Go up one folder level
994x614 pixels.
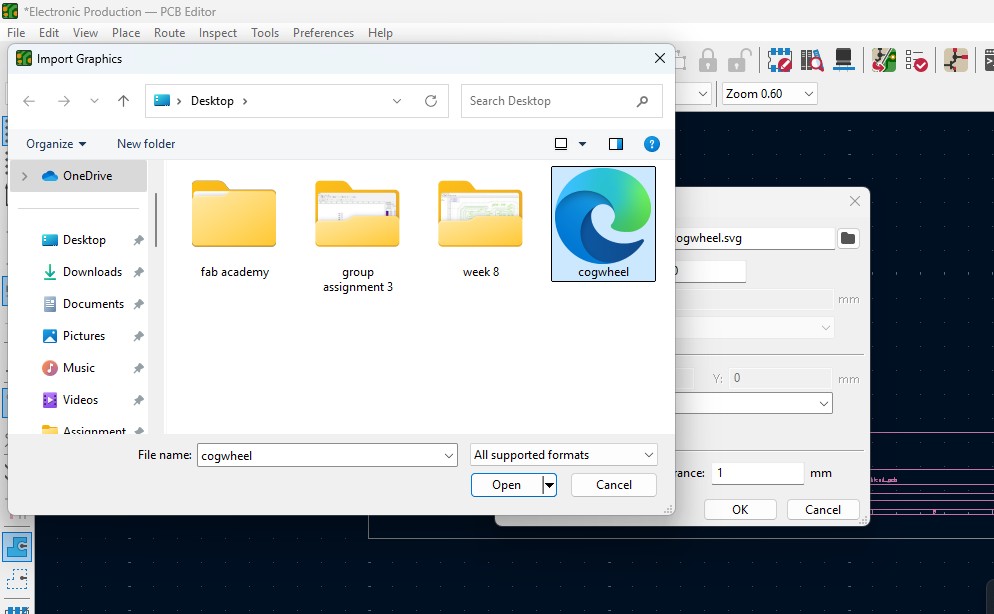tap(124, 101)
